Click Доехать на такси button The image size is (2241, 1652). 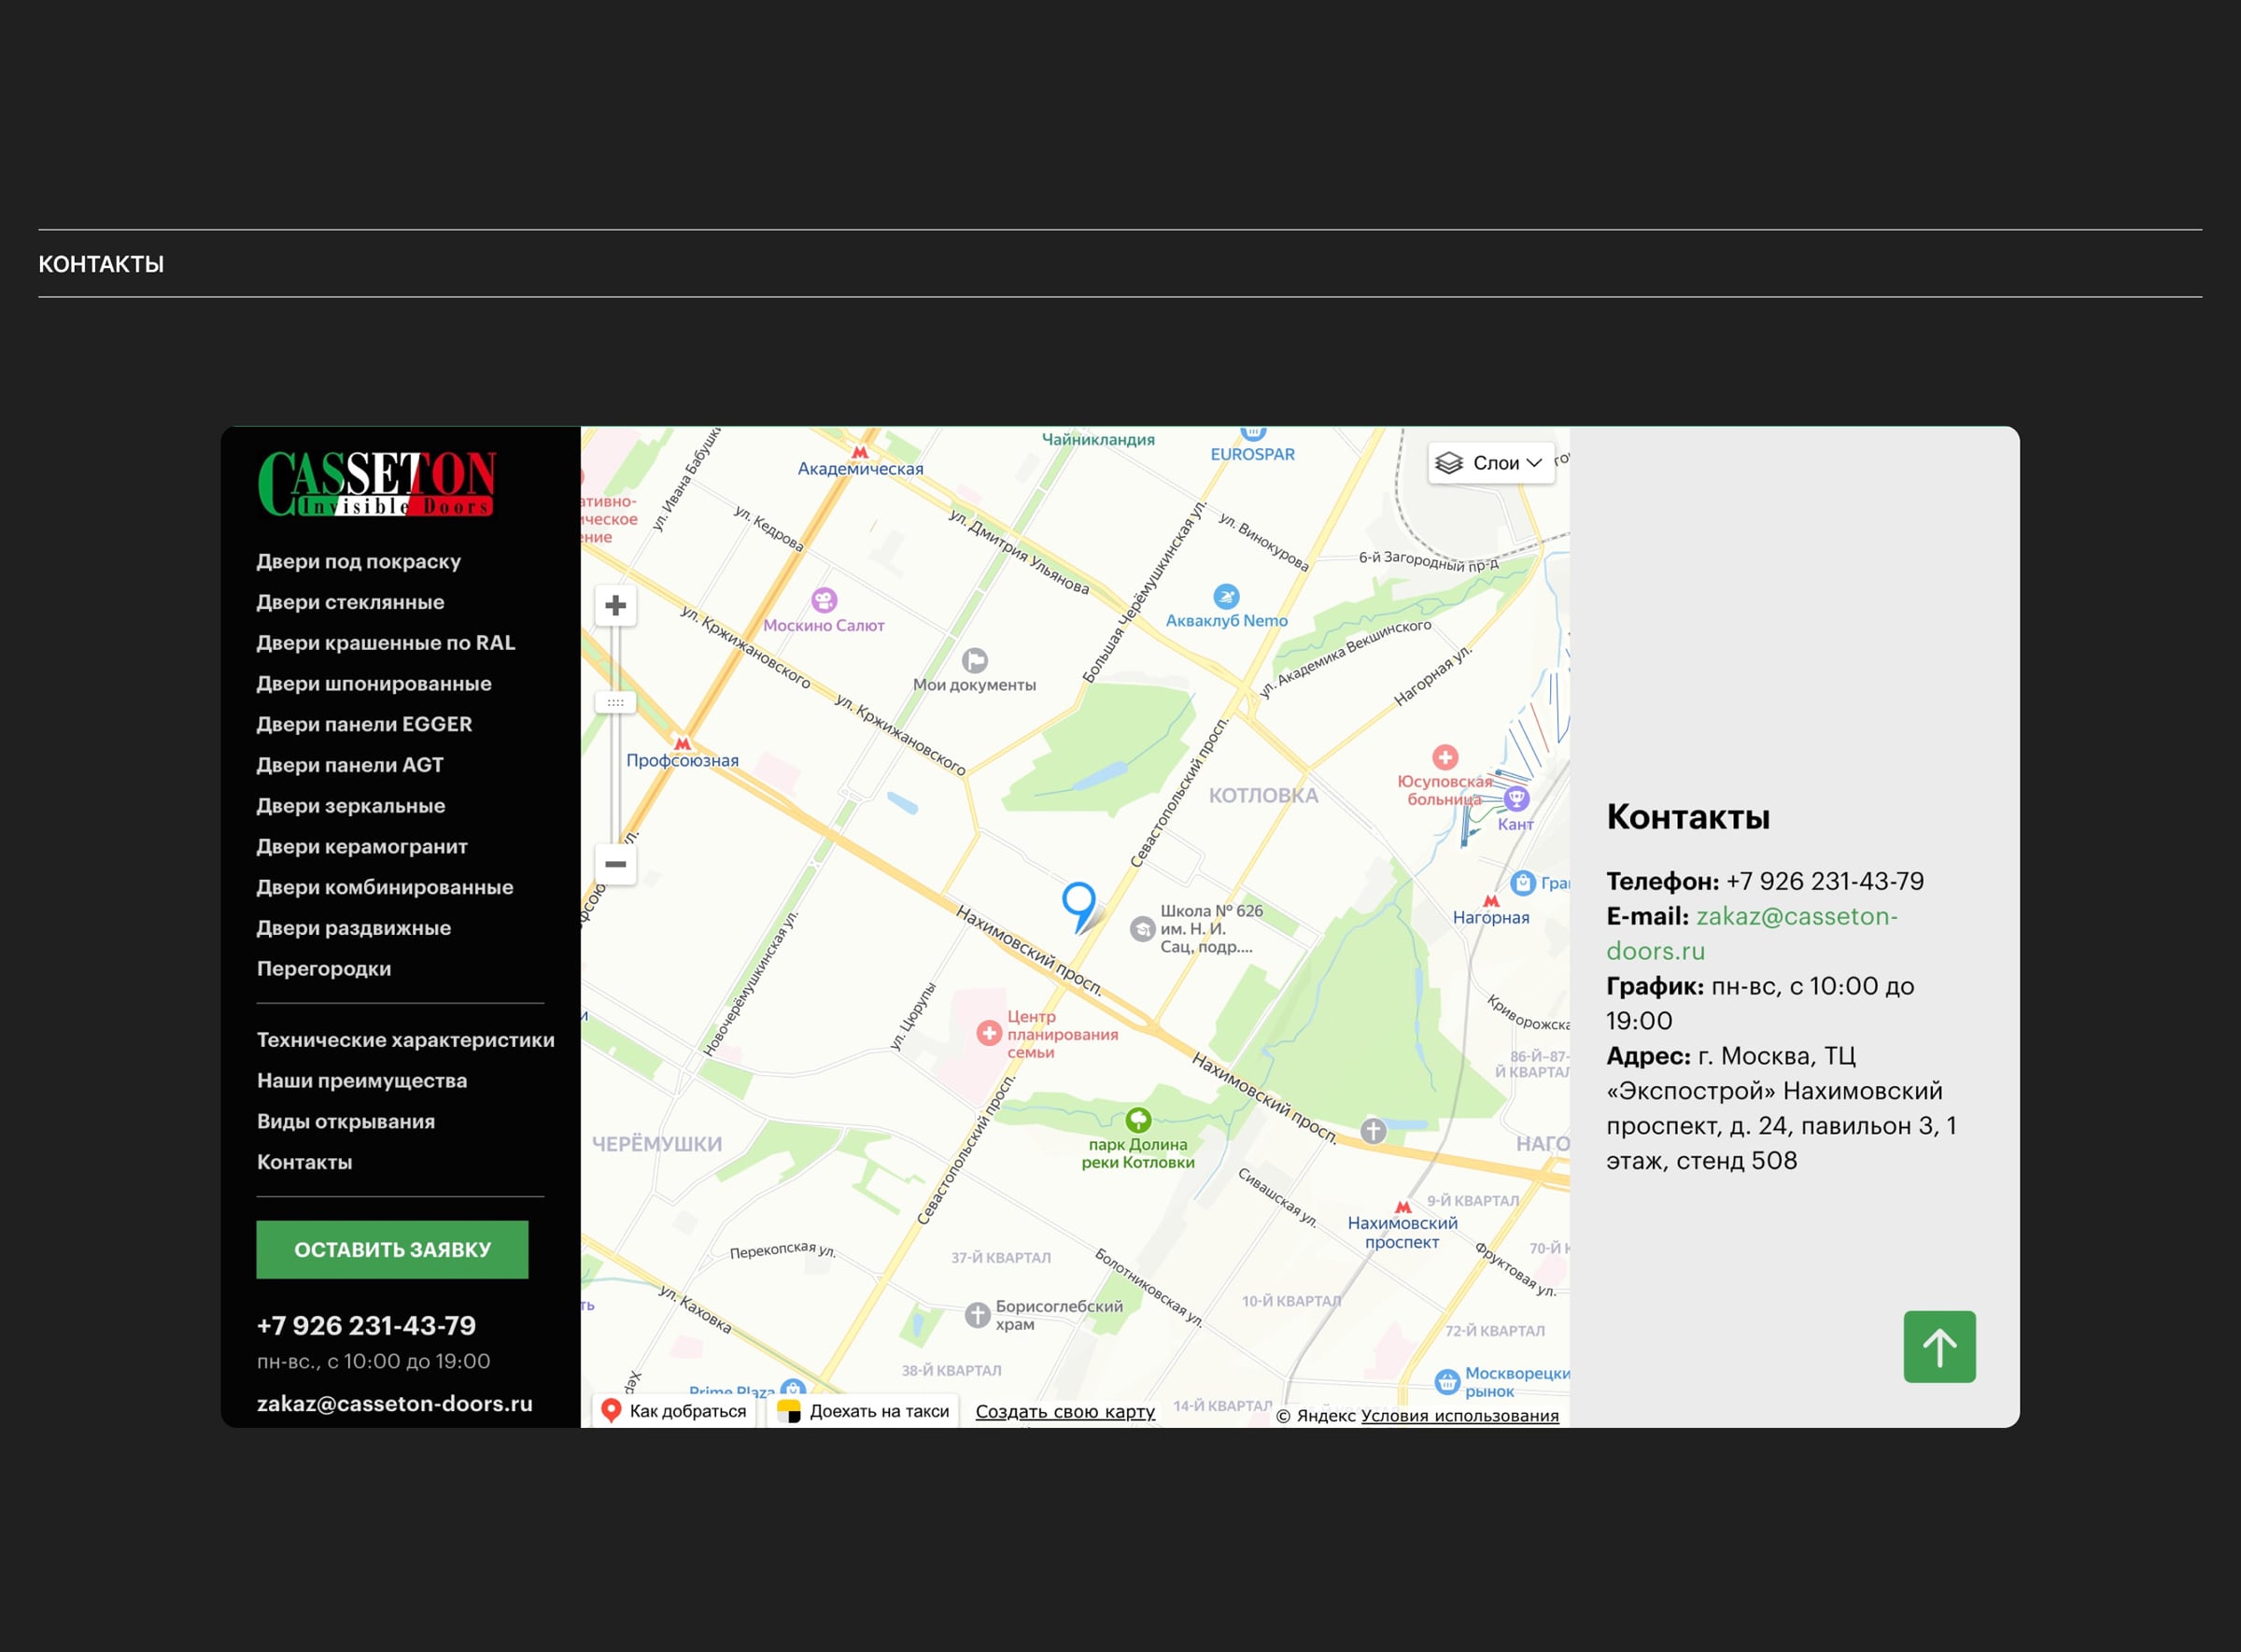(x=864, y=1411)
